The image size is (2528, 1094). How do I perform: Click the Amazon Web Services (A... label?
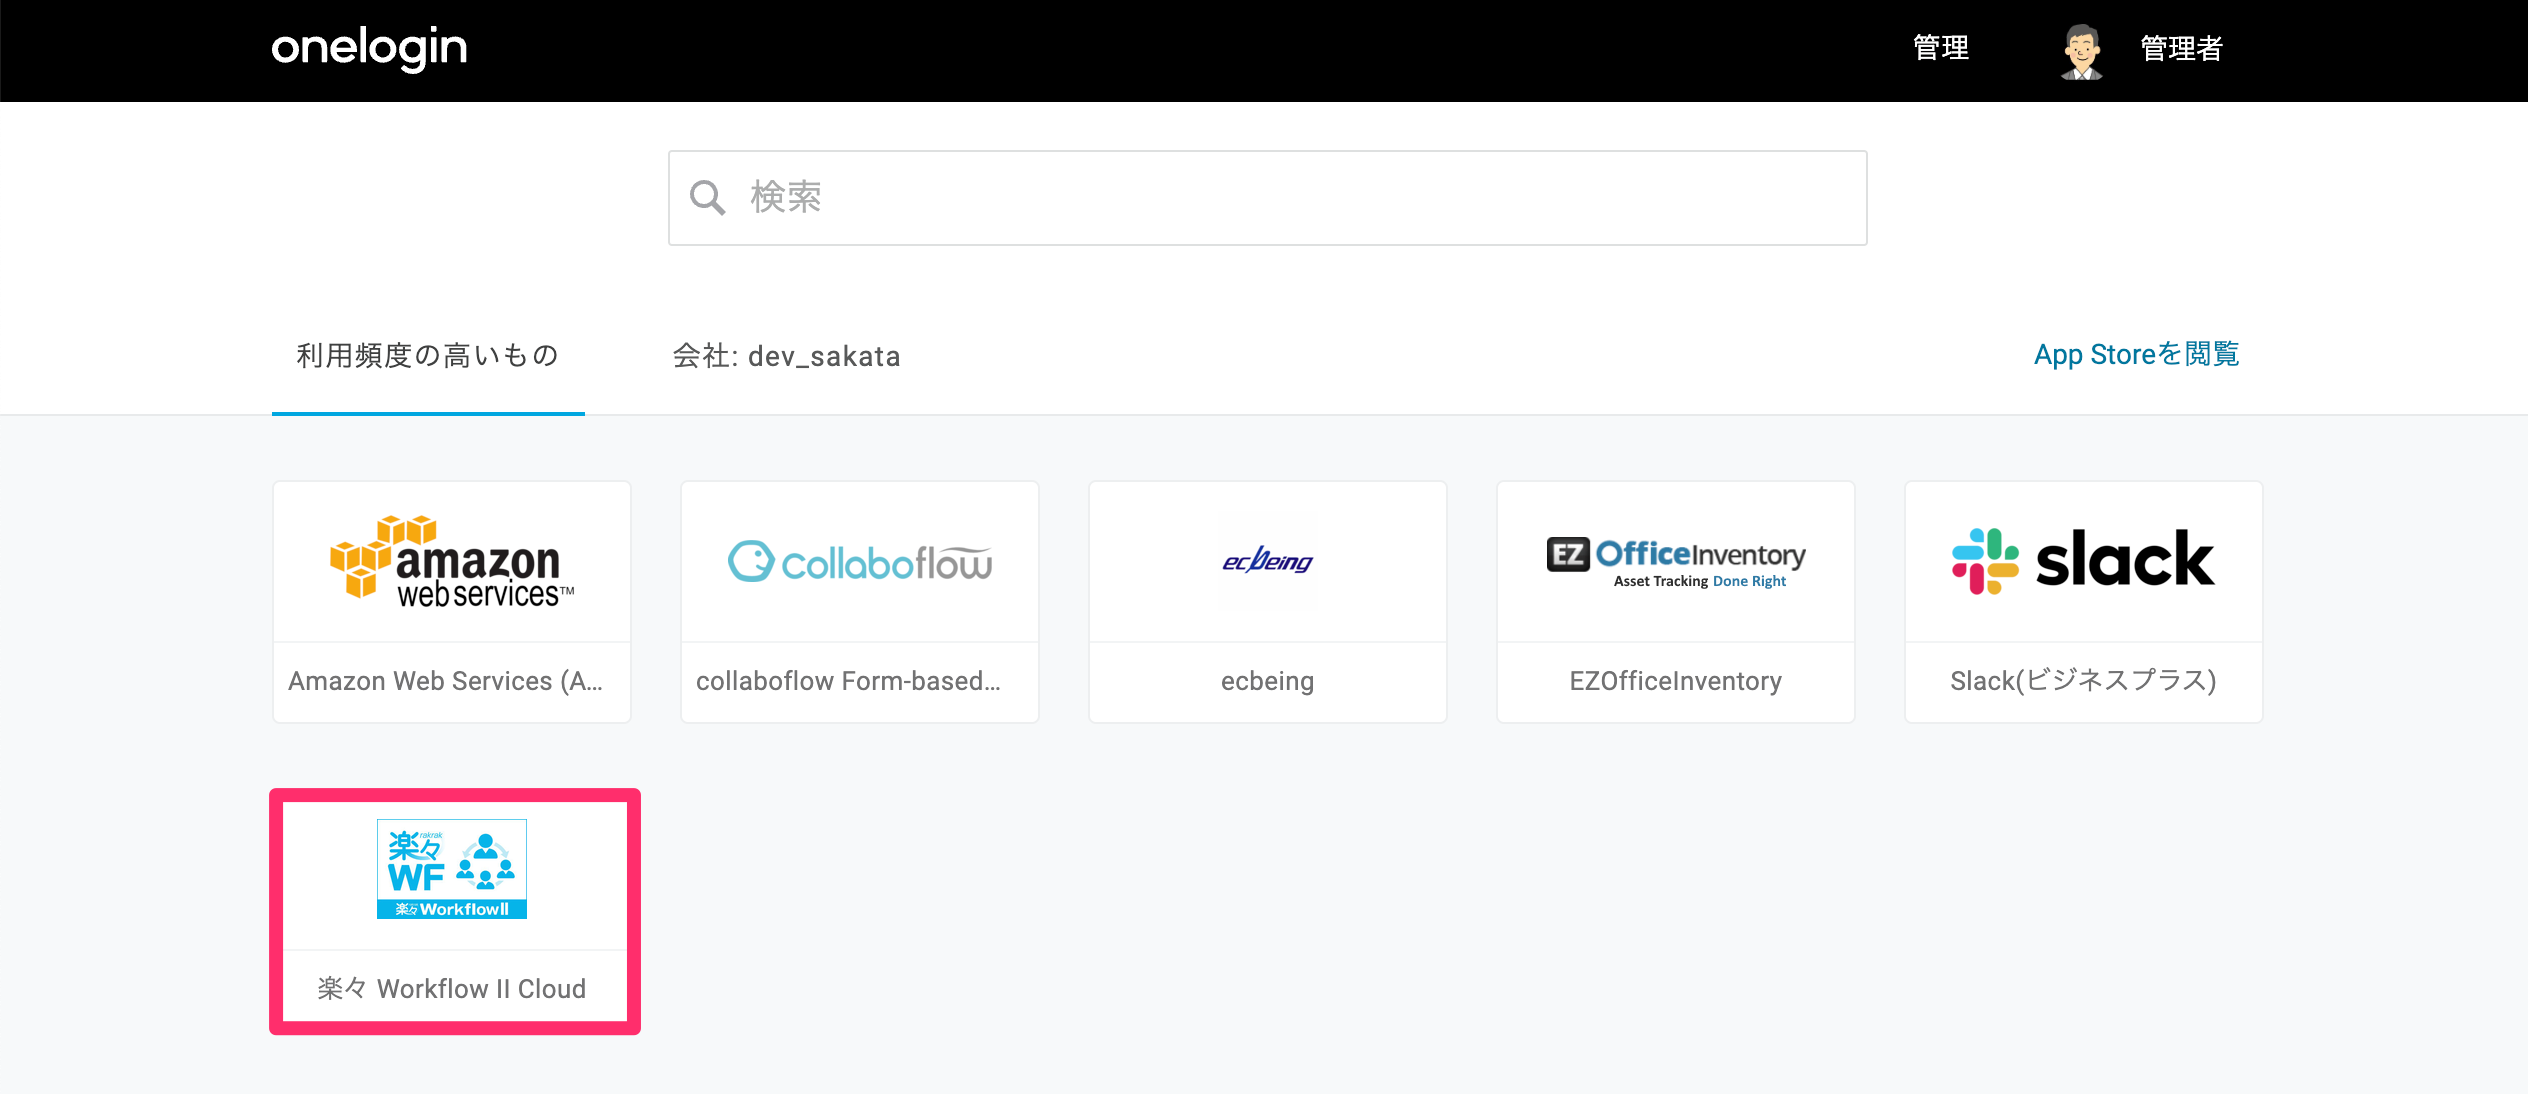446,681
